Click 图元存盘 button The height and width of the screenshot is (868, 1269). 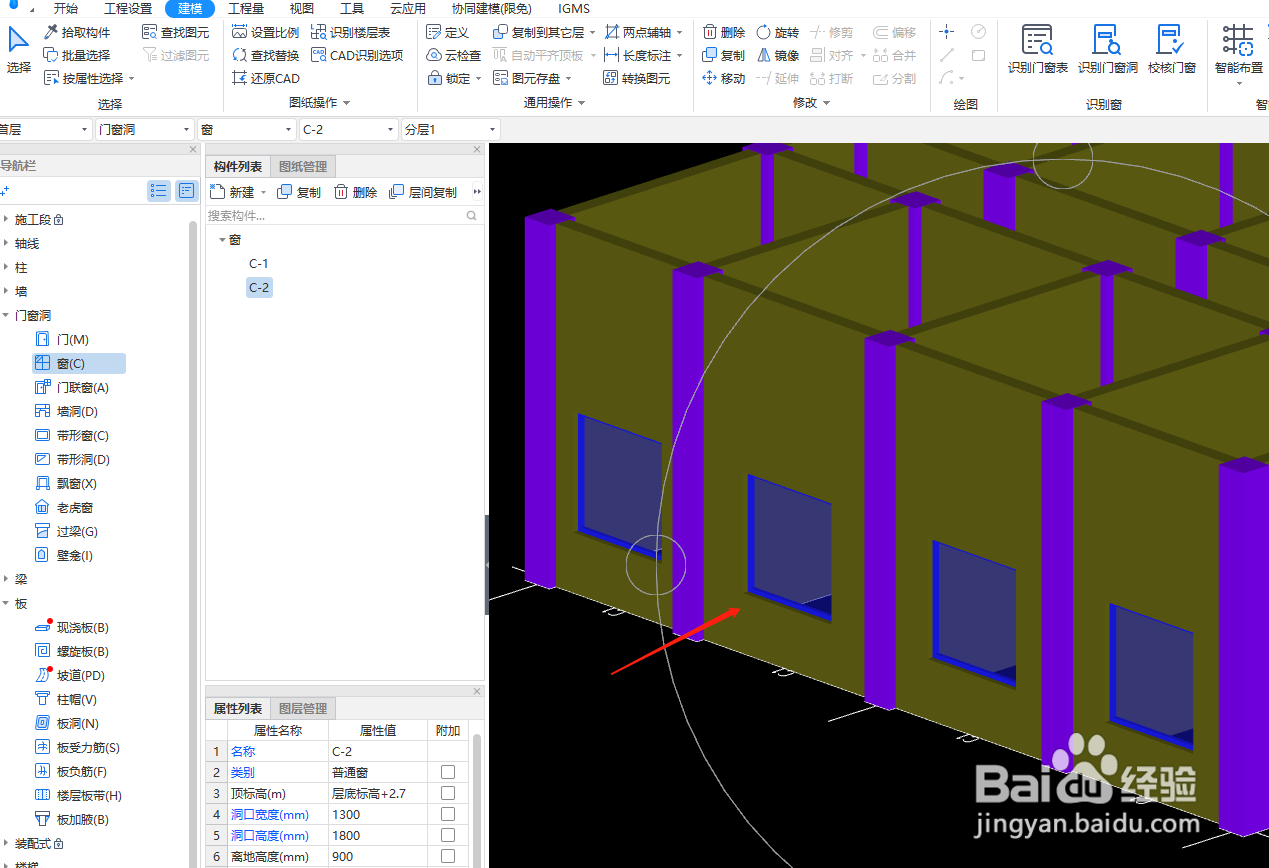[x=533, y=78]
